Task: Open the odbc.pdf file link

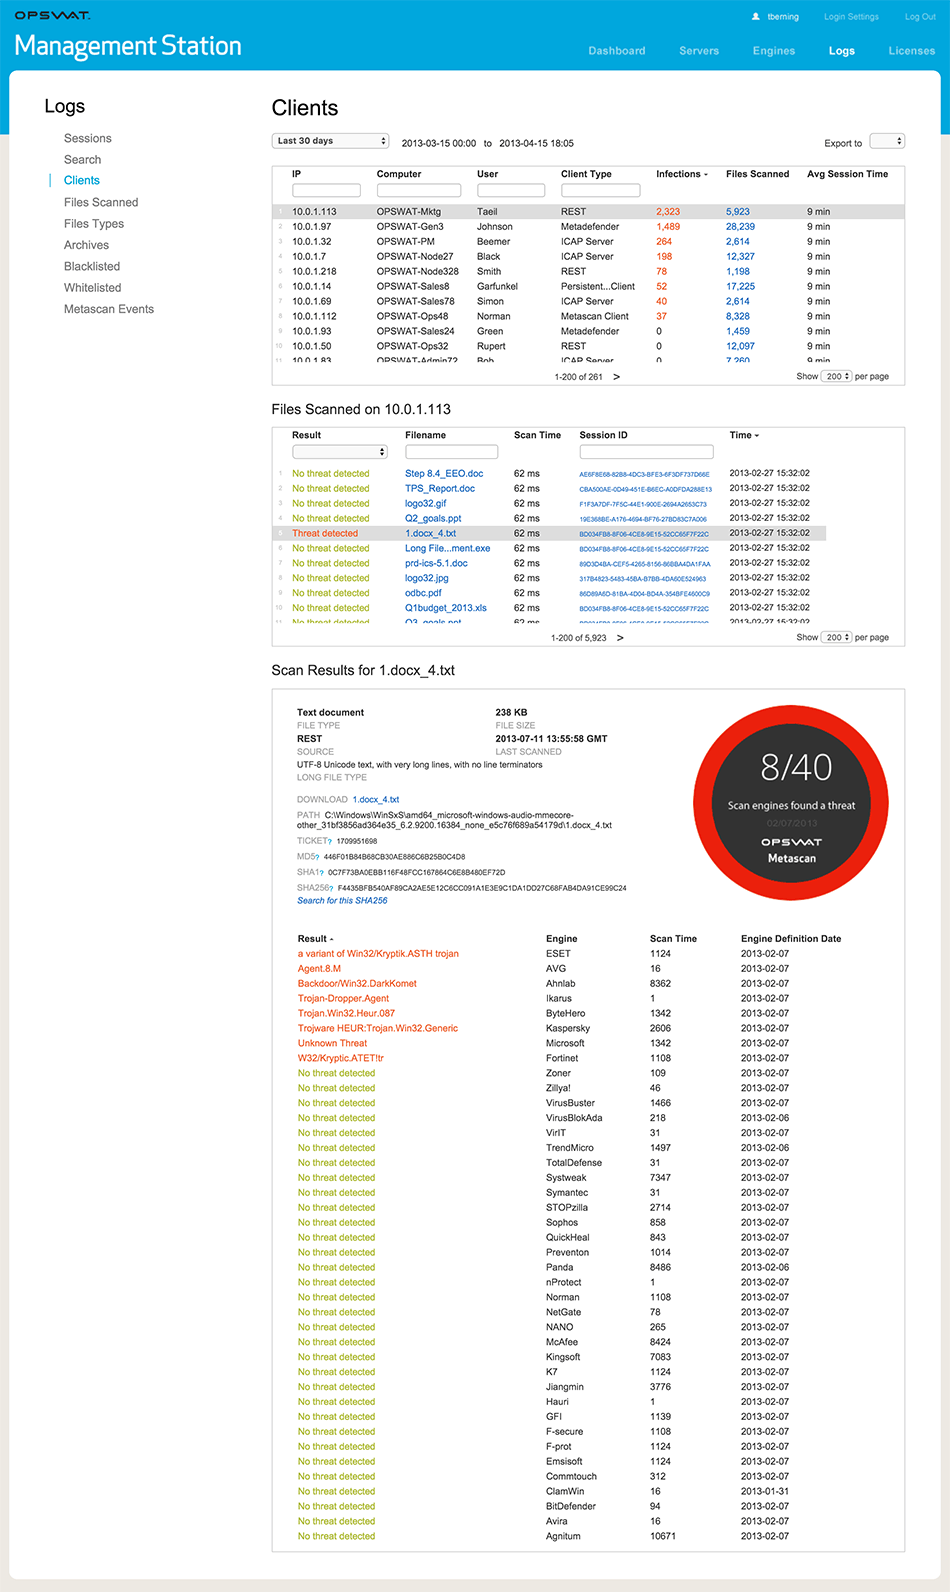Action: tap(423, 593)
